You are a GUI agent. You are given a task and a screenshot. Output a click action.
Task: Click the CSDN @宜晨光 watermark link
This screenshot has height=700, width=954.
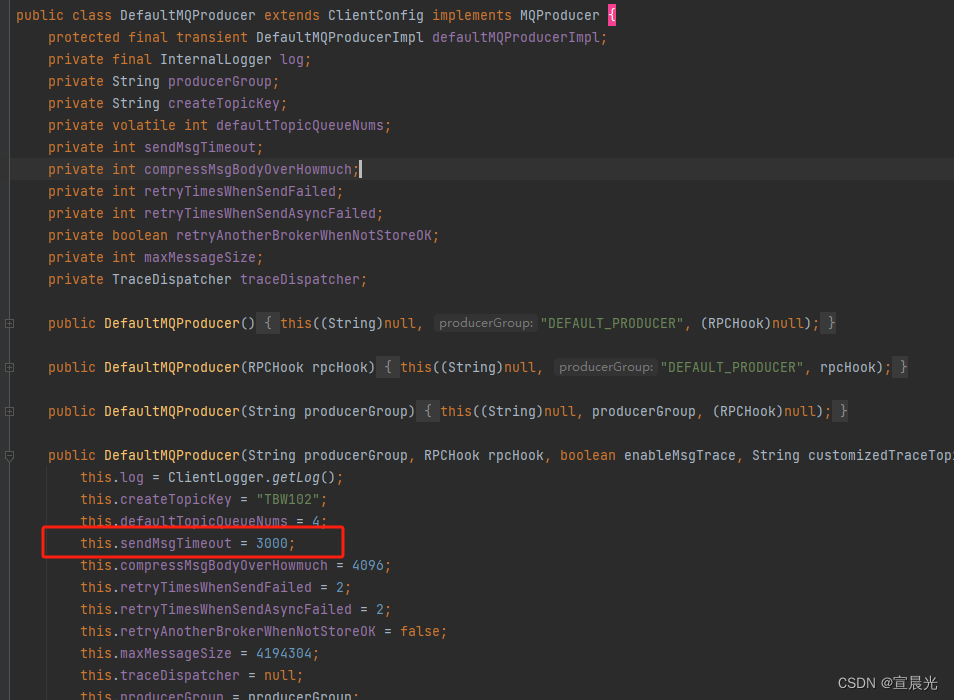(x=887, y=682)
